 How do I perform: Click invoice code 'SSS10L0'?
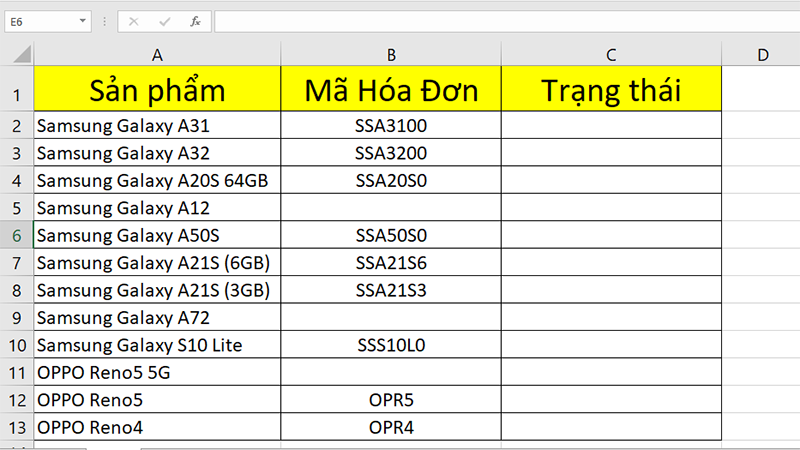[x=391, y=345]
